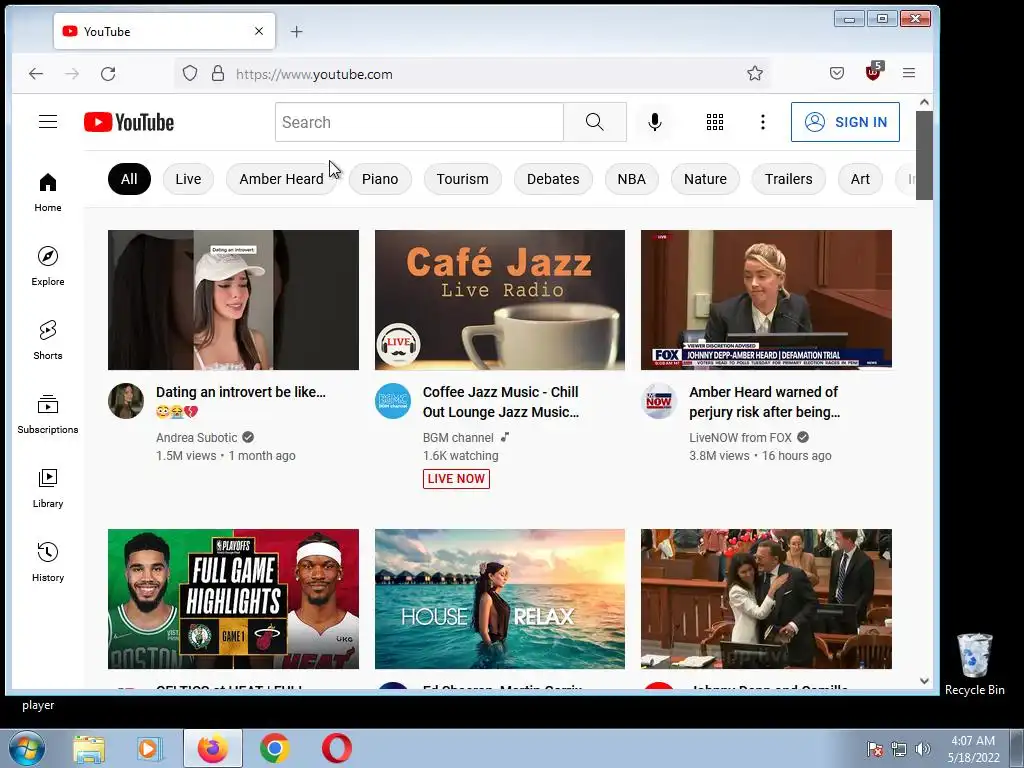
Task: Launch Opera from the taskbar
Action: click(337, 748)
